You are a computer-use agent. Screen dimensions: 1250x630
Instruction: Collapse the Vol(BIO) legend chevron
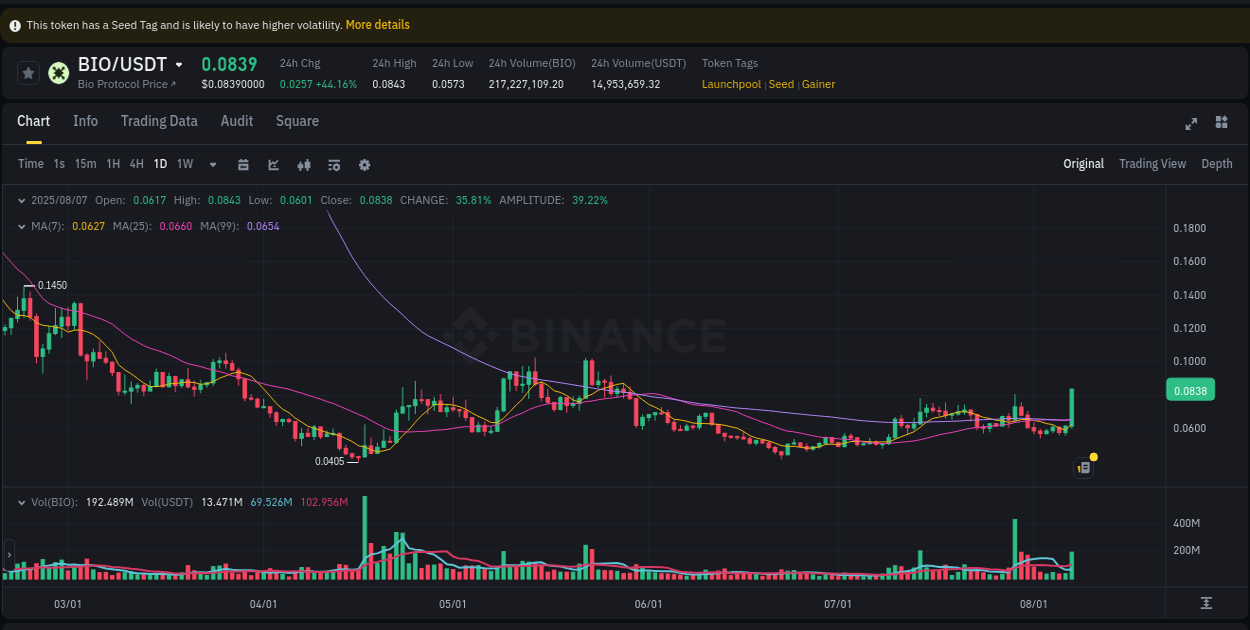click(x=22, y=502)
